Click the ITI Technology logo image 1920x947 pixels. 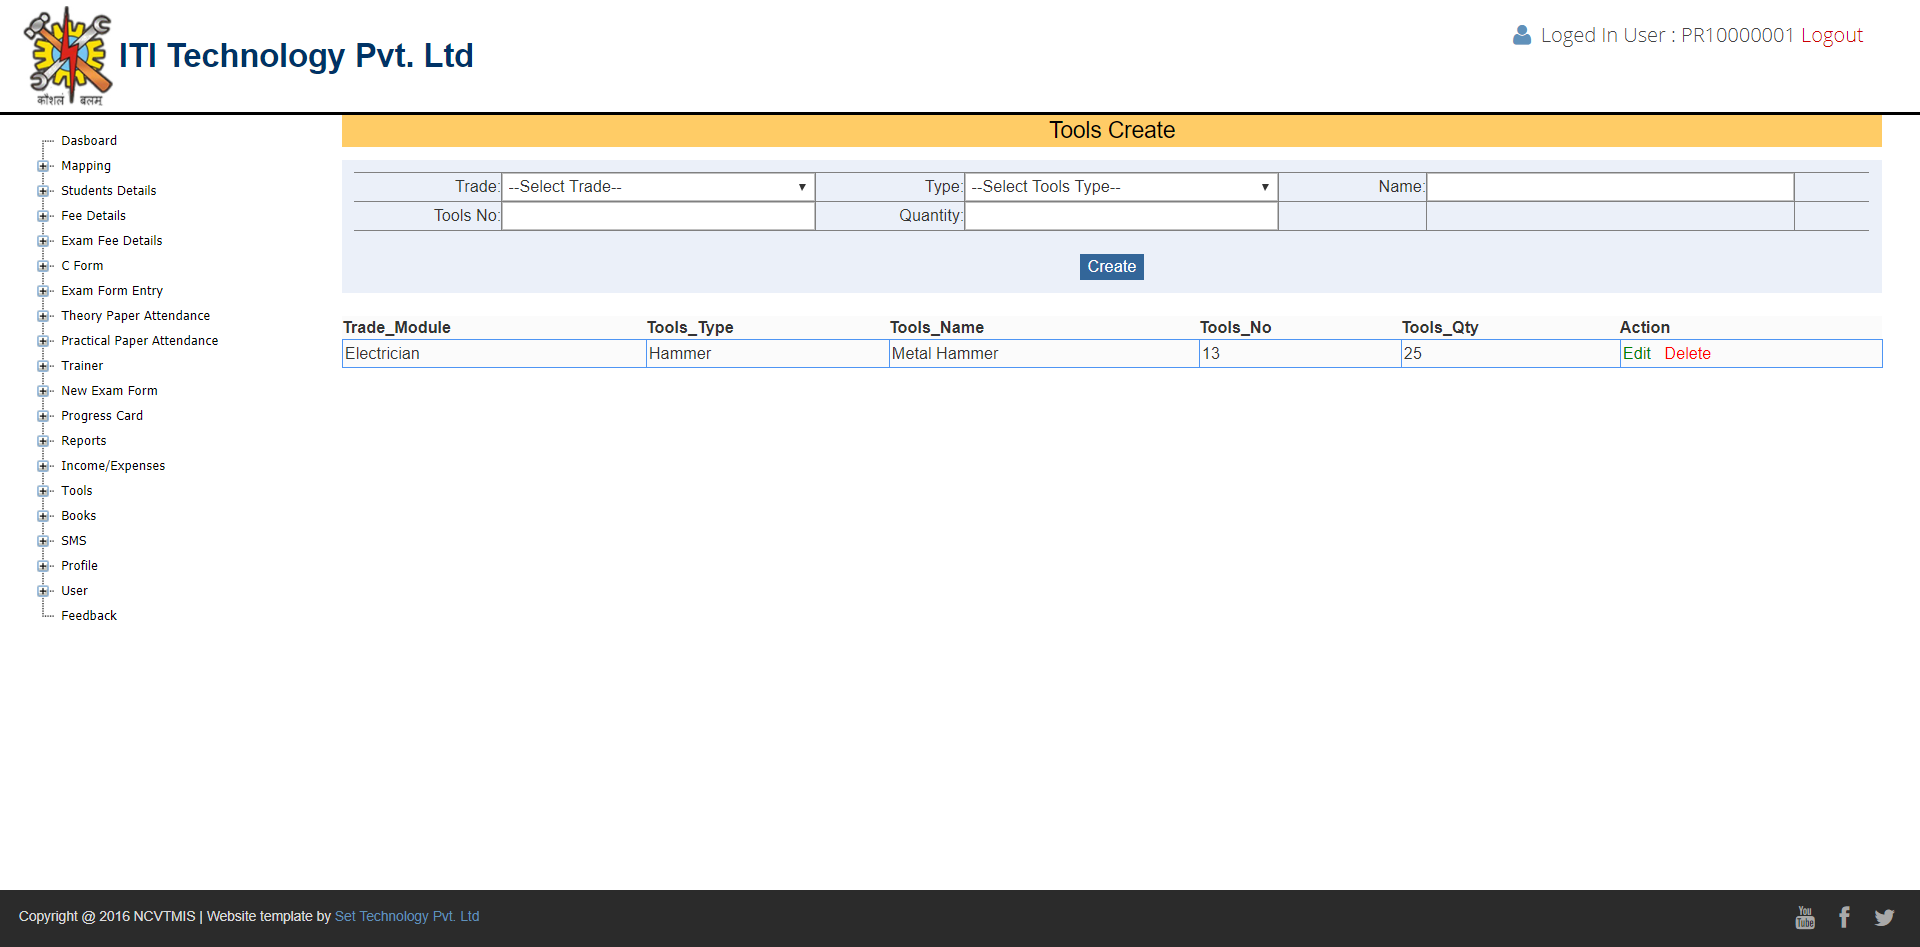[x=68, y=56]
